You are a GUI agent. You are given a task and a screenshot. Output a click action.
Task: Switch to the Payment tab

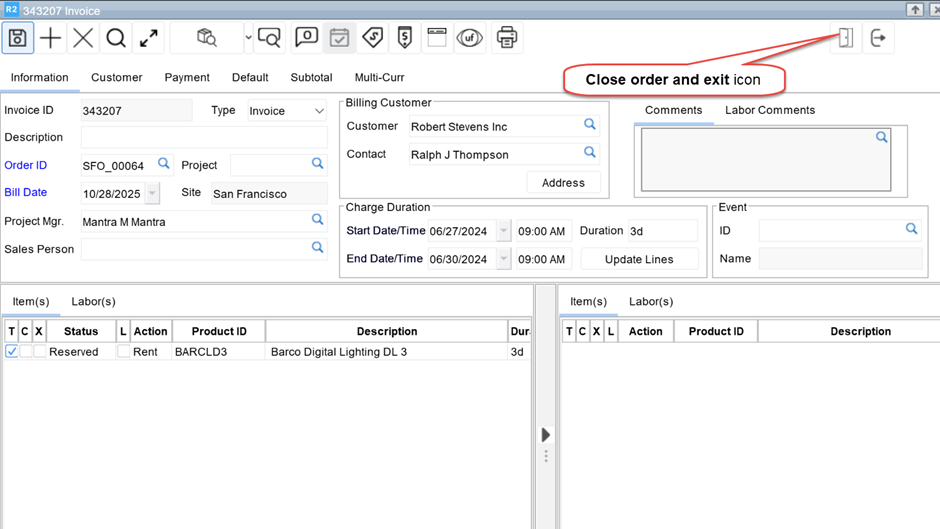(187, 77)
